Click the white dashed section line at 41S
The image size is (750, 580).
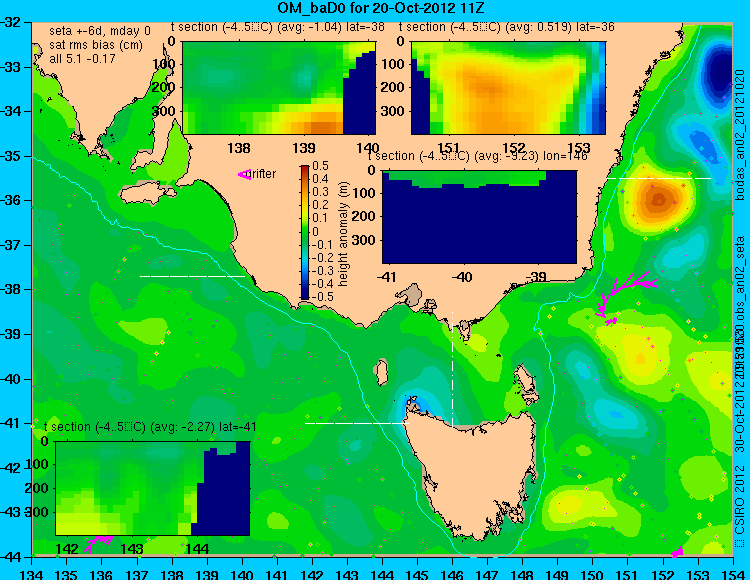point(357,423)
